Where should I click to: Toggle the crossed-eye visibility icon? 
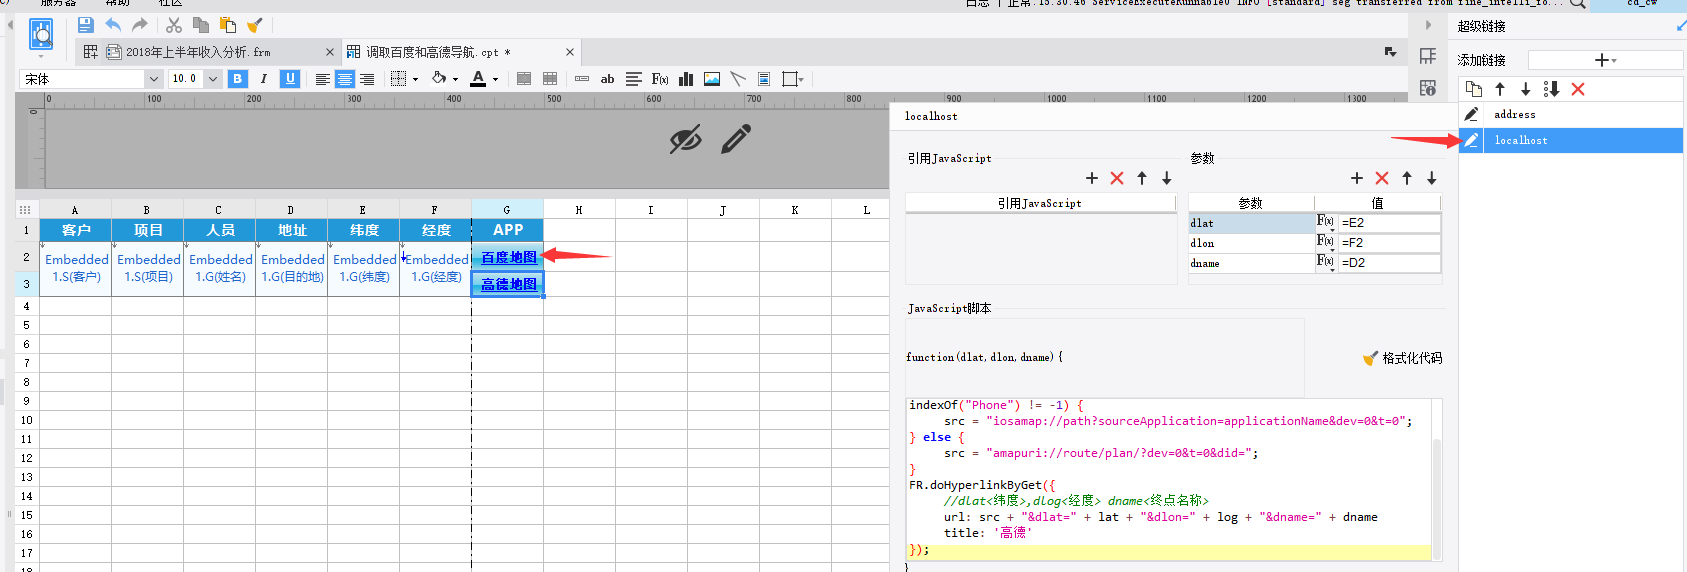pos(685,140)
